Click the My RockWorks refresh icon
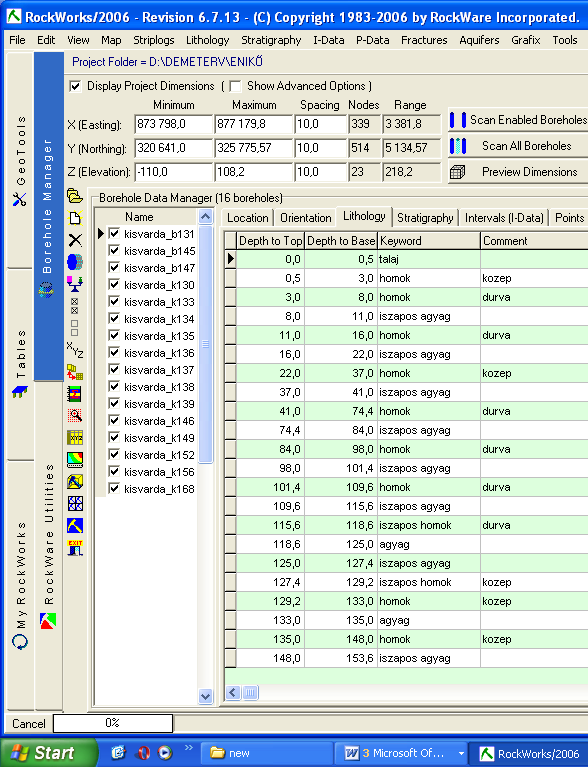This screenshot has width=588, height=767. tap(20, 642)
